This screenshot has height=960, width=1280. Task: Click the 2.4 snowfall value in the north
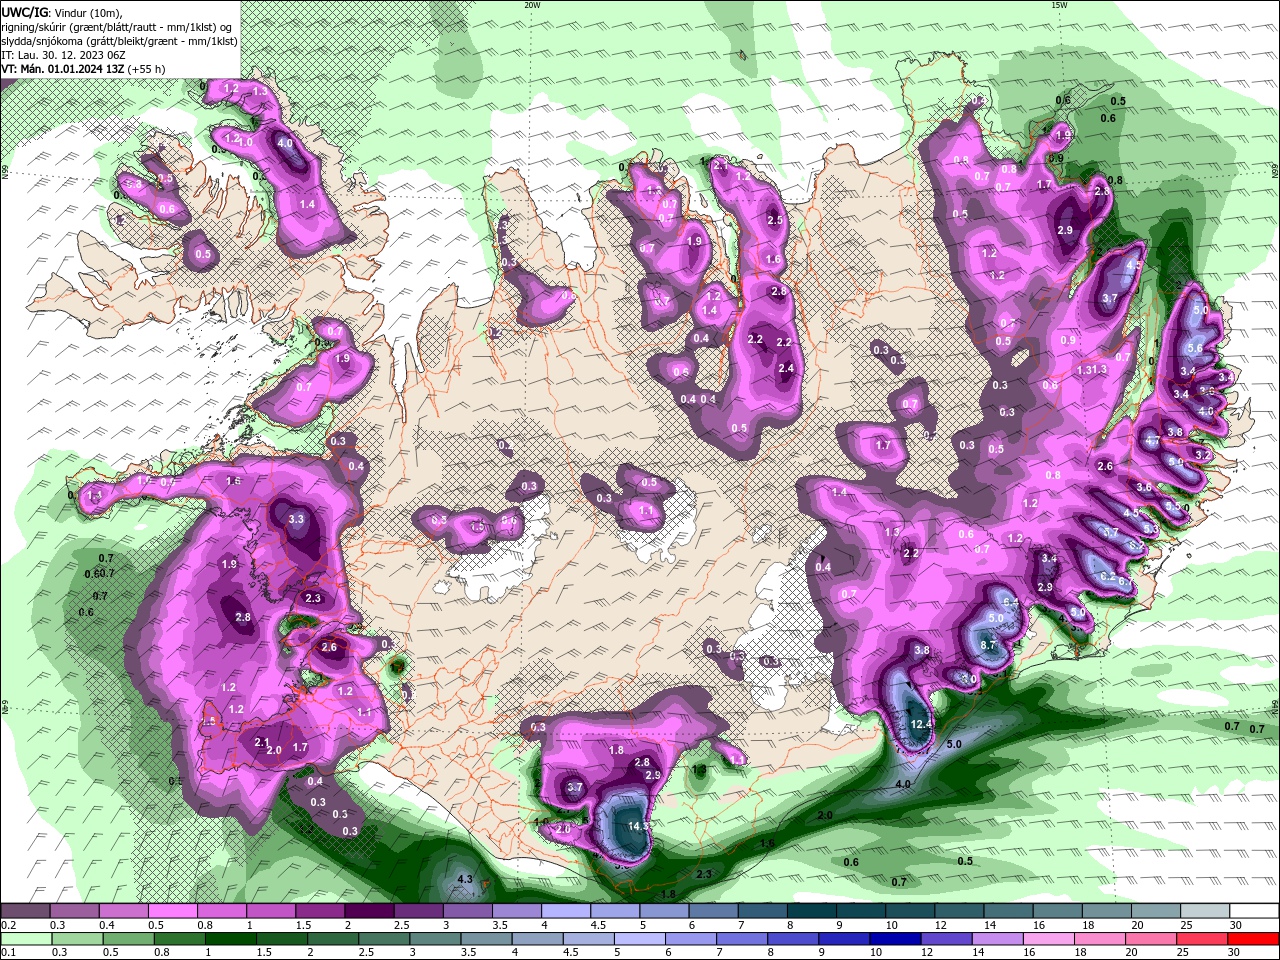[785, 368]
